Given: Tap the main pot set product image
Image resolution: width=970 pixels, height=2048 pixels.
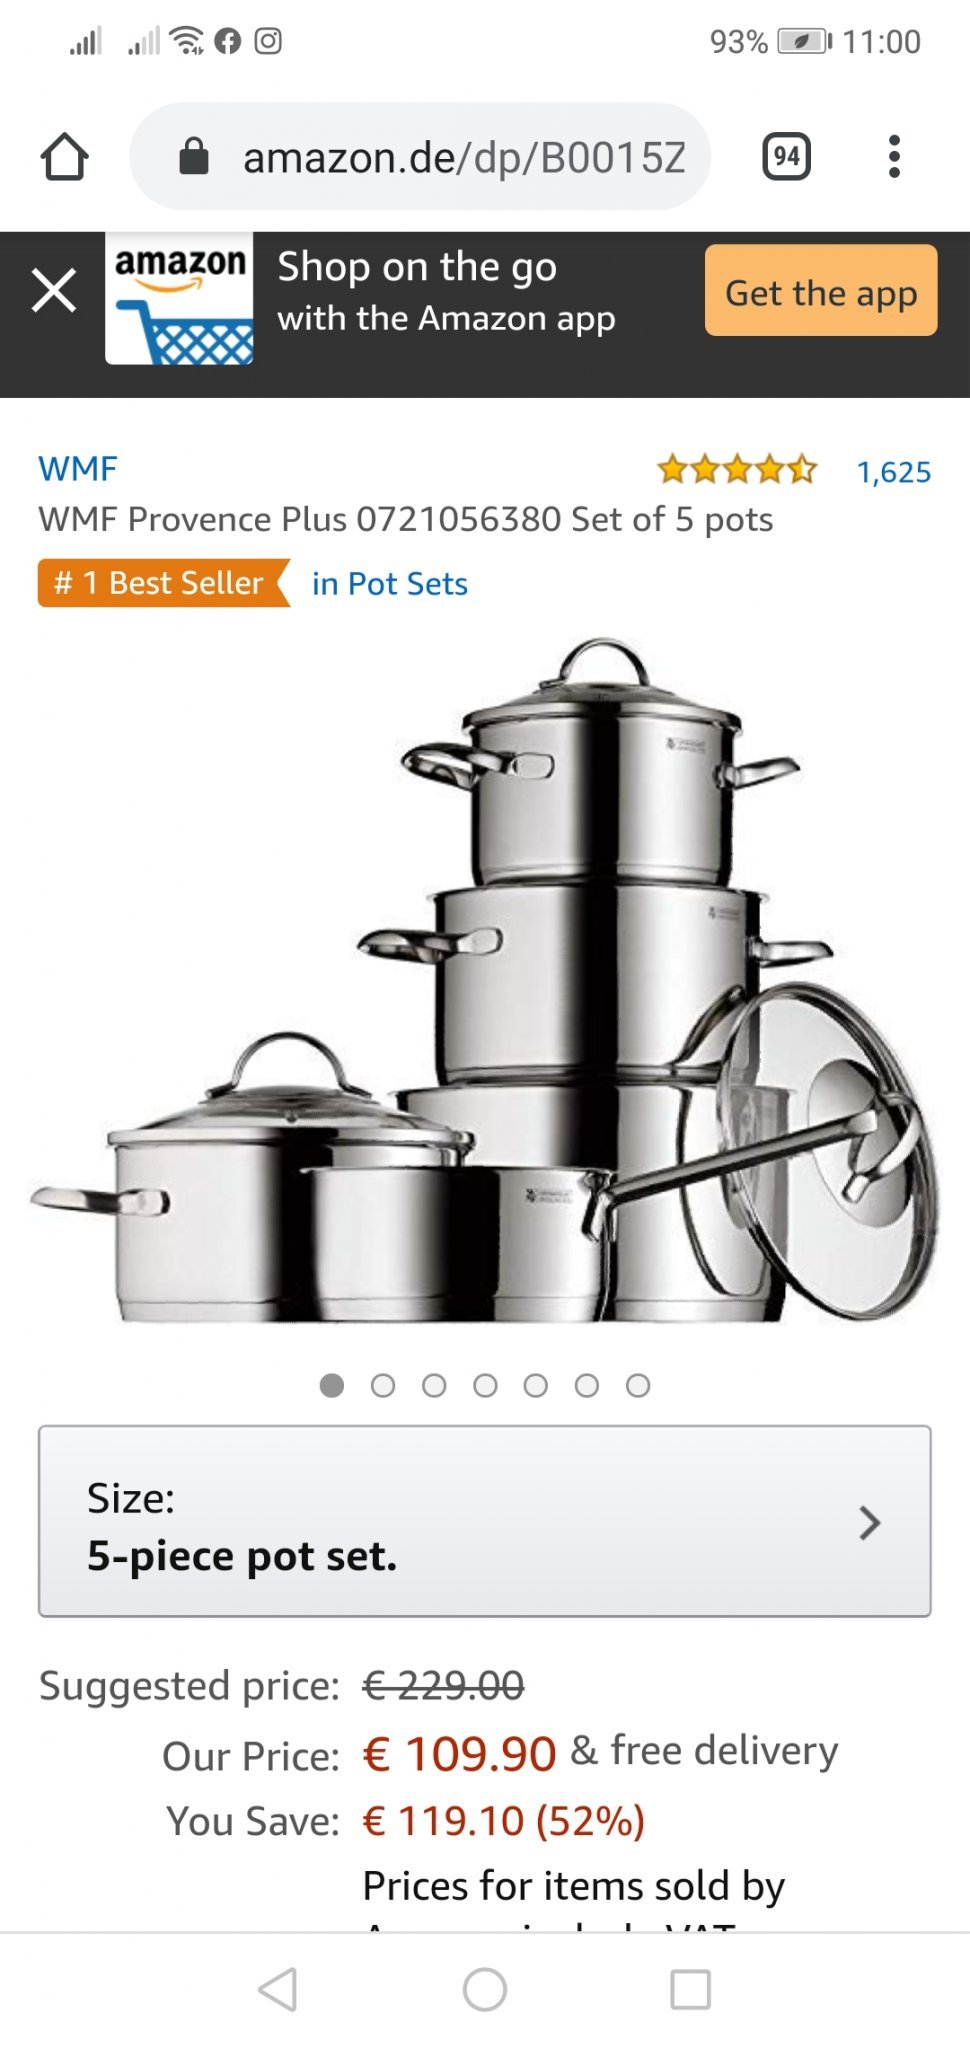Looking at the screenshot, I should (x=485, y=980).
